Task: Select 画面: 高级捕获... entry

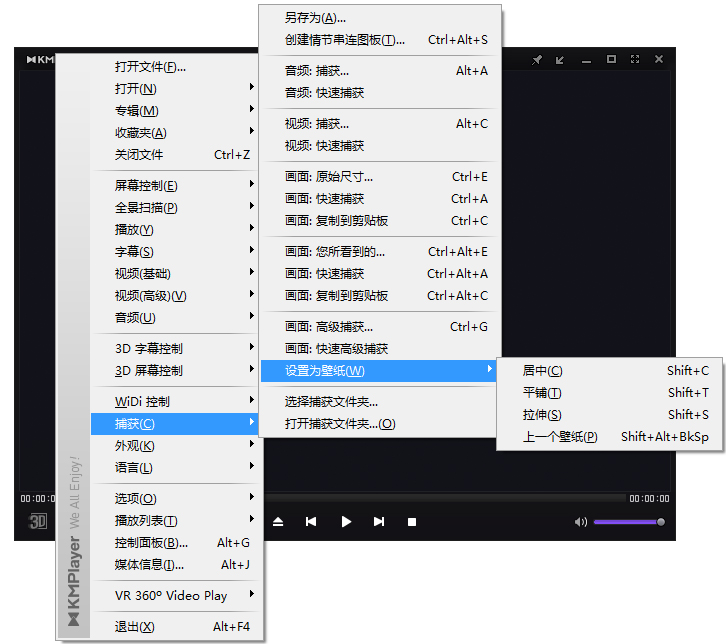Action: [x=380, y=327]
